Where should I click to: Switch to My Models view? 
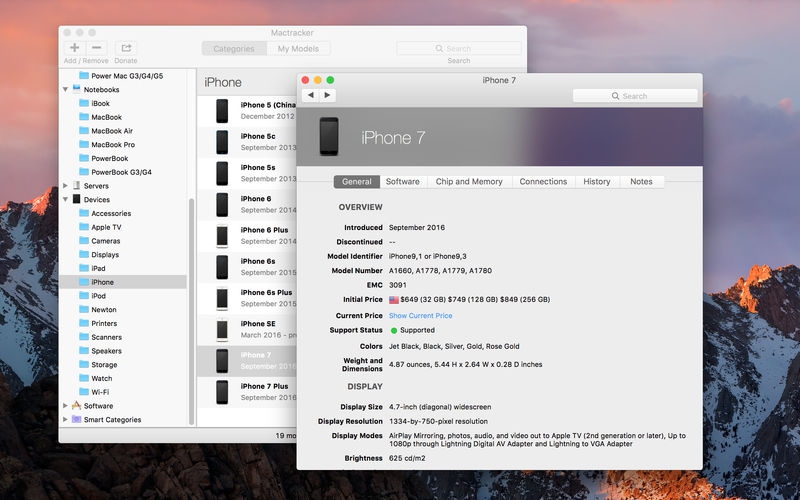click(298, 48)
